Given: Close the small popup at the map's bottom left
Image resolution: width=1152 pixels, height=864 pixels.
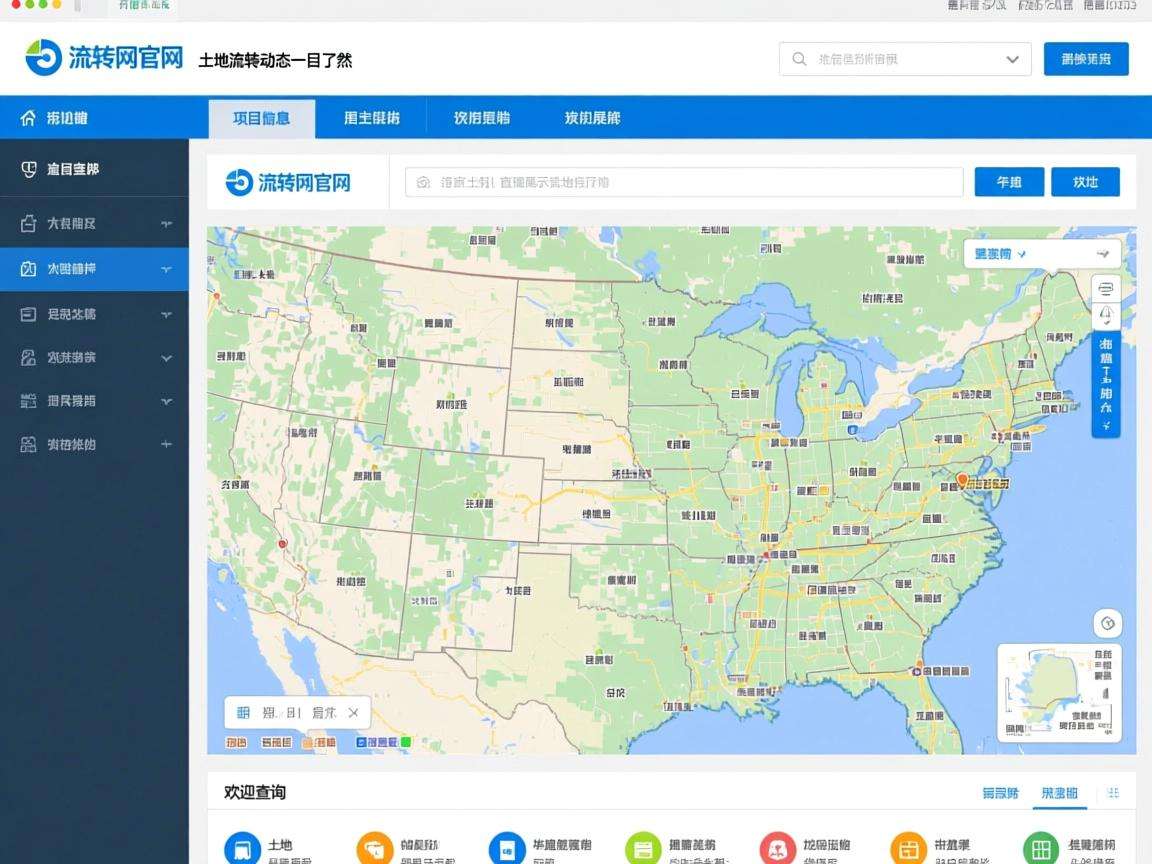Looking at the screenshot, I should pyautogui.click(x=353, y=713).
